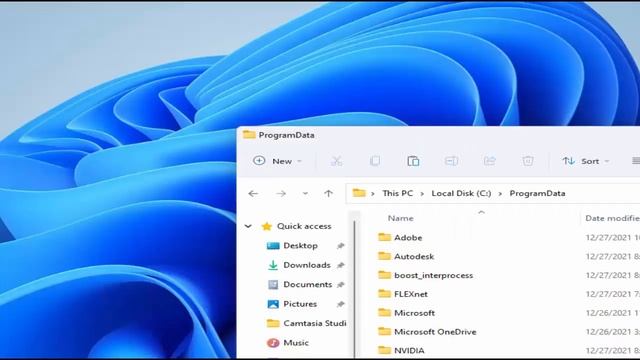Click the pin icon beside Pictures
Image resolution: width=640 pixels, height=360 pixels.
point(340,304)
